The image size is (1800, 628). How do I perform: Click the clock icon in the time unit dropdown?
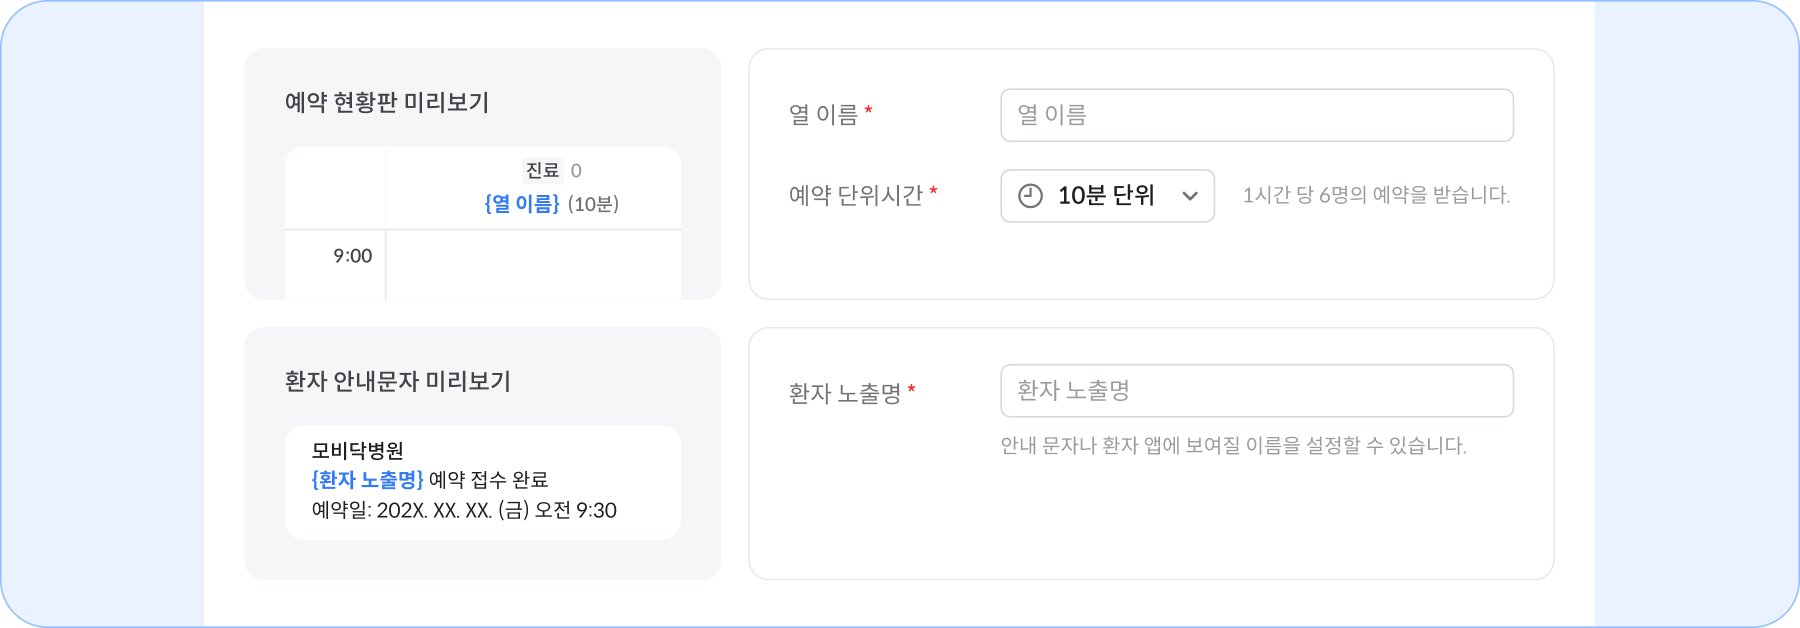(x=1030, y=196)
